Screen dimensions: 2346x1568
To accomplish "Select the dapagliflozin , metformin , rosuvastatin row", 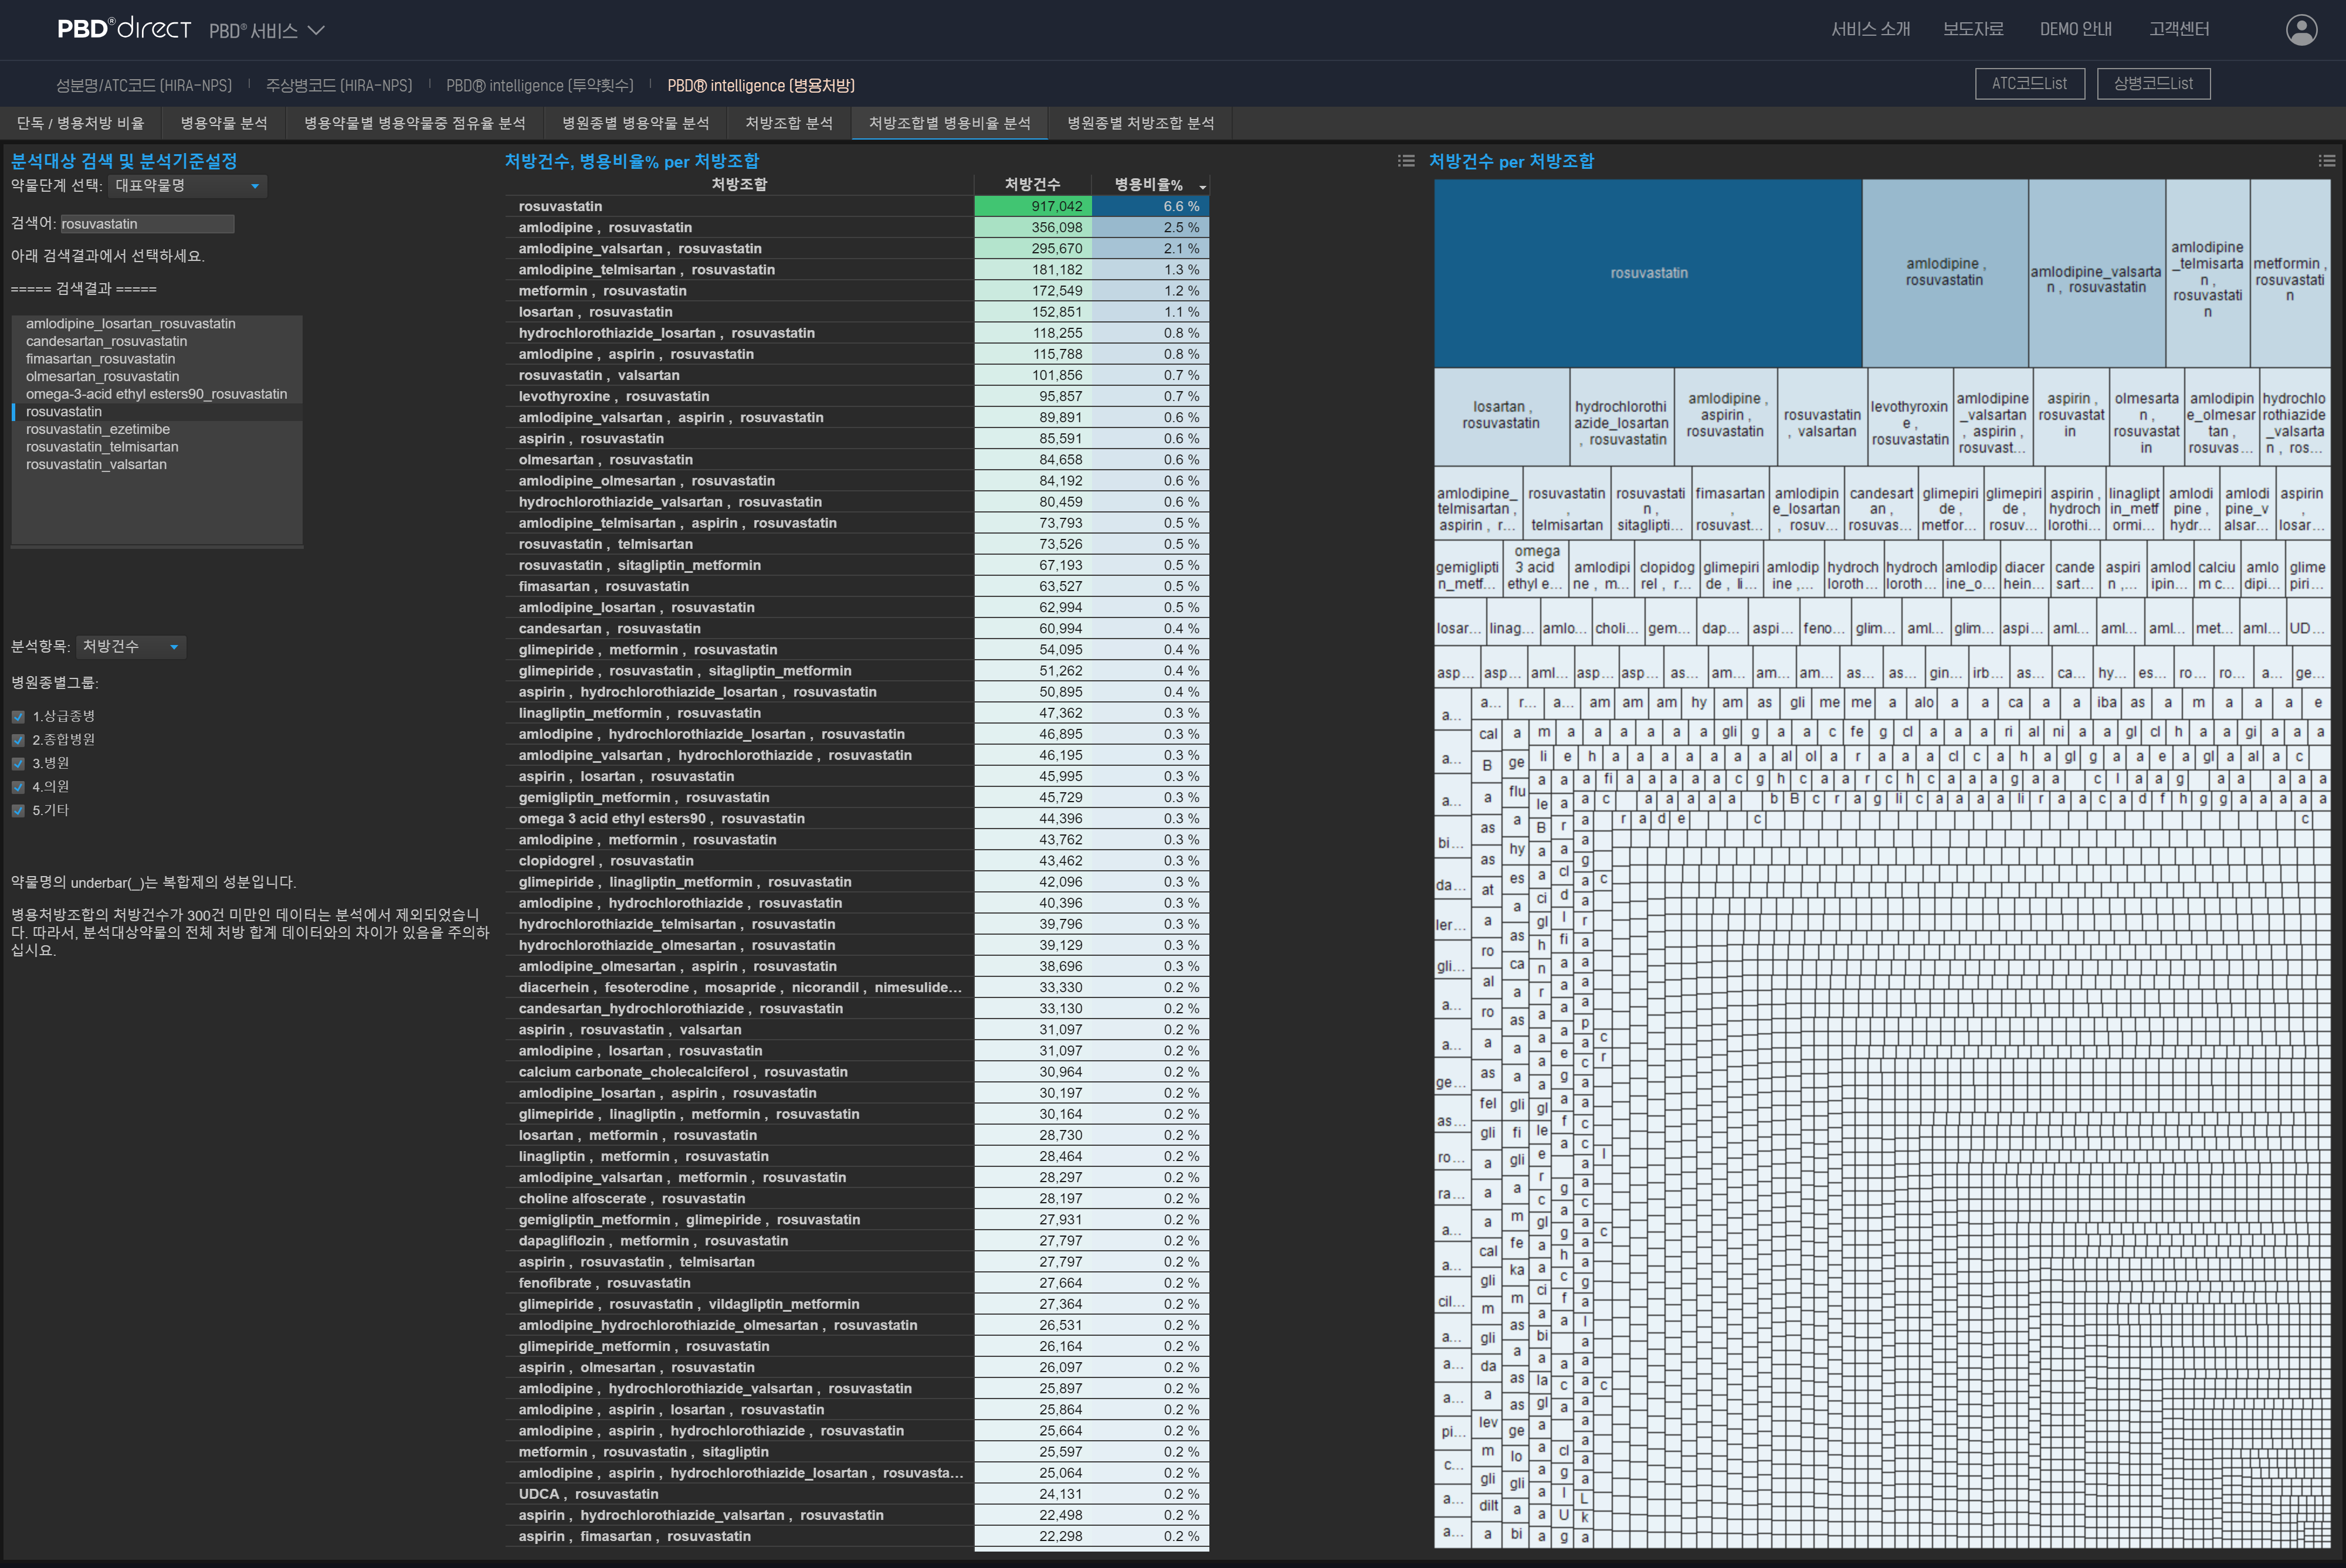I will [x=857, y=1241].
